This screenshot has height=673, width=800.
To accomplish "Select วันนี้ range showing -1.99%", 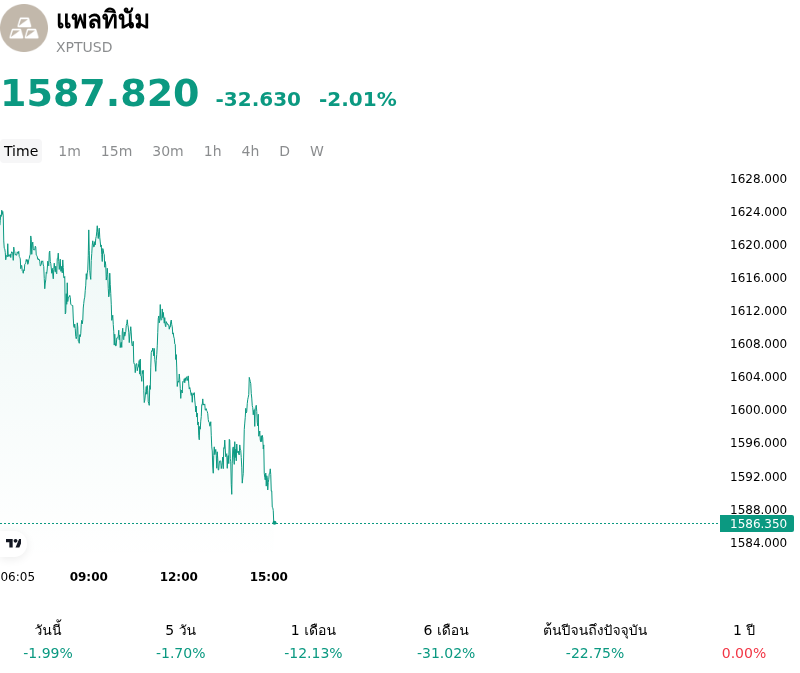I will point(48,642).
